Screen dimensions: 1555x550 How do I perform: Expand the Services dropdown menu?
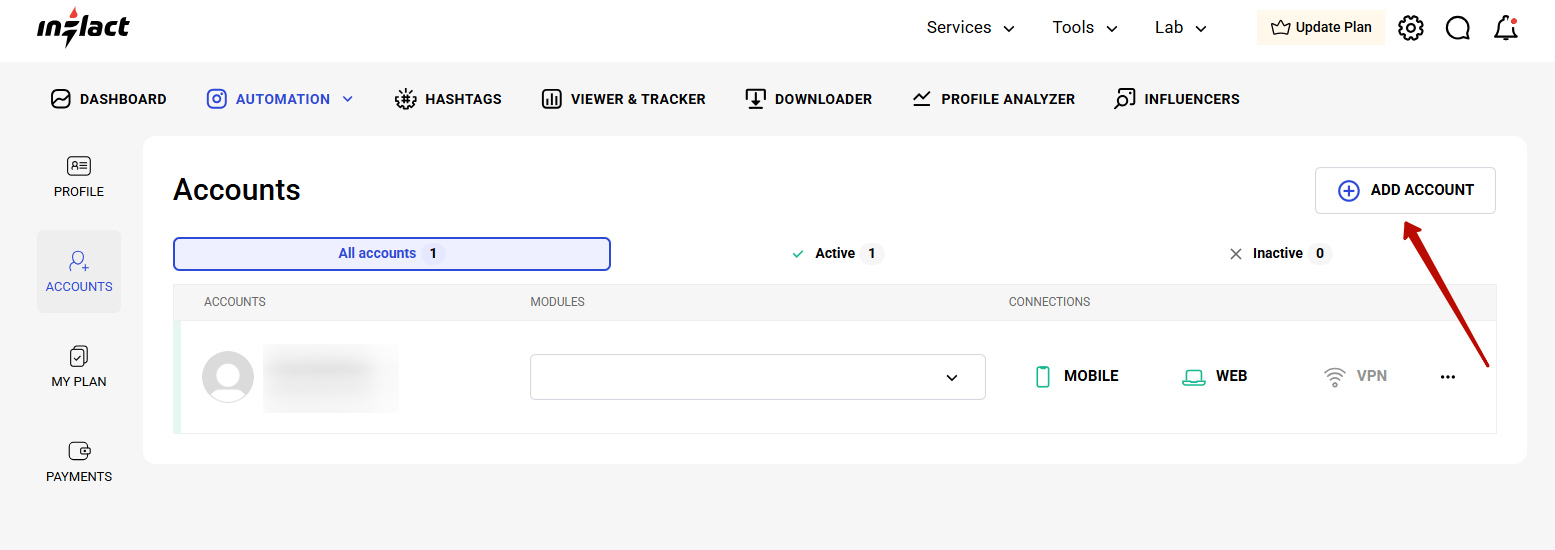pos(970,28)
